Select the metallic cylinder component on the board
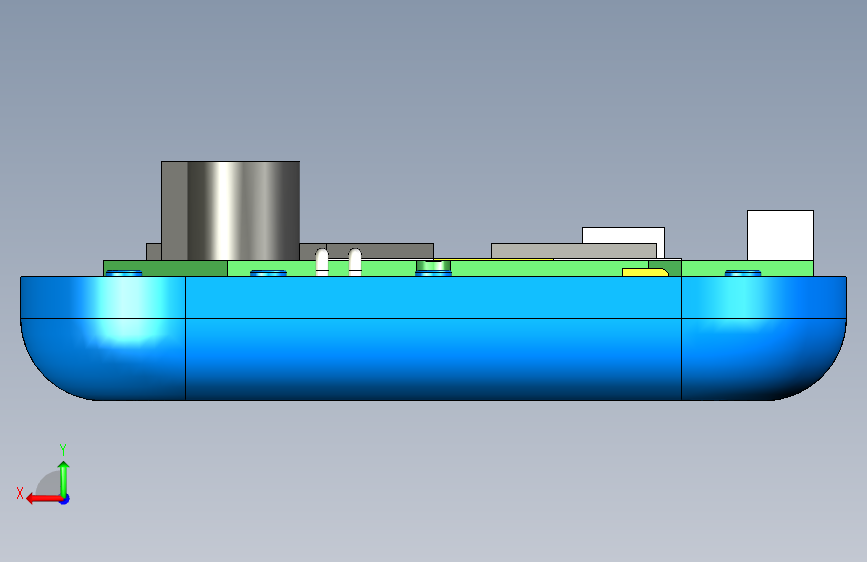Image resolution: width=867 pixels, height=562 pixels. click(x=231, y=211)
